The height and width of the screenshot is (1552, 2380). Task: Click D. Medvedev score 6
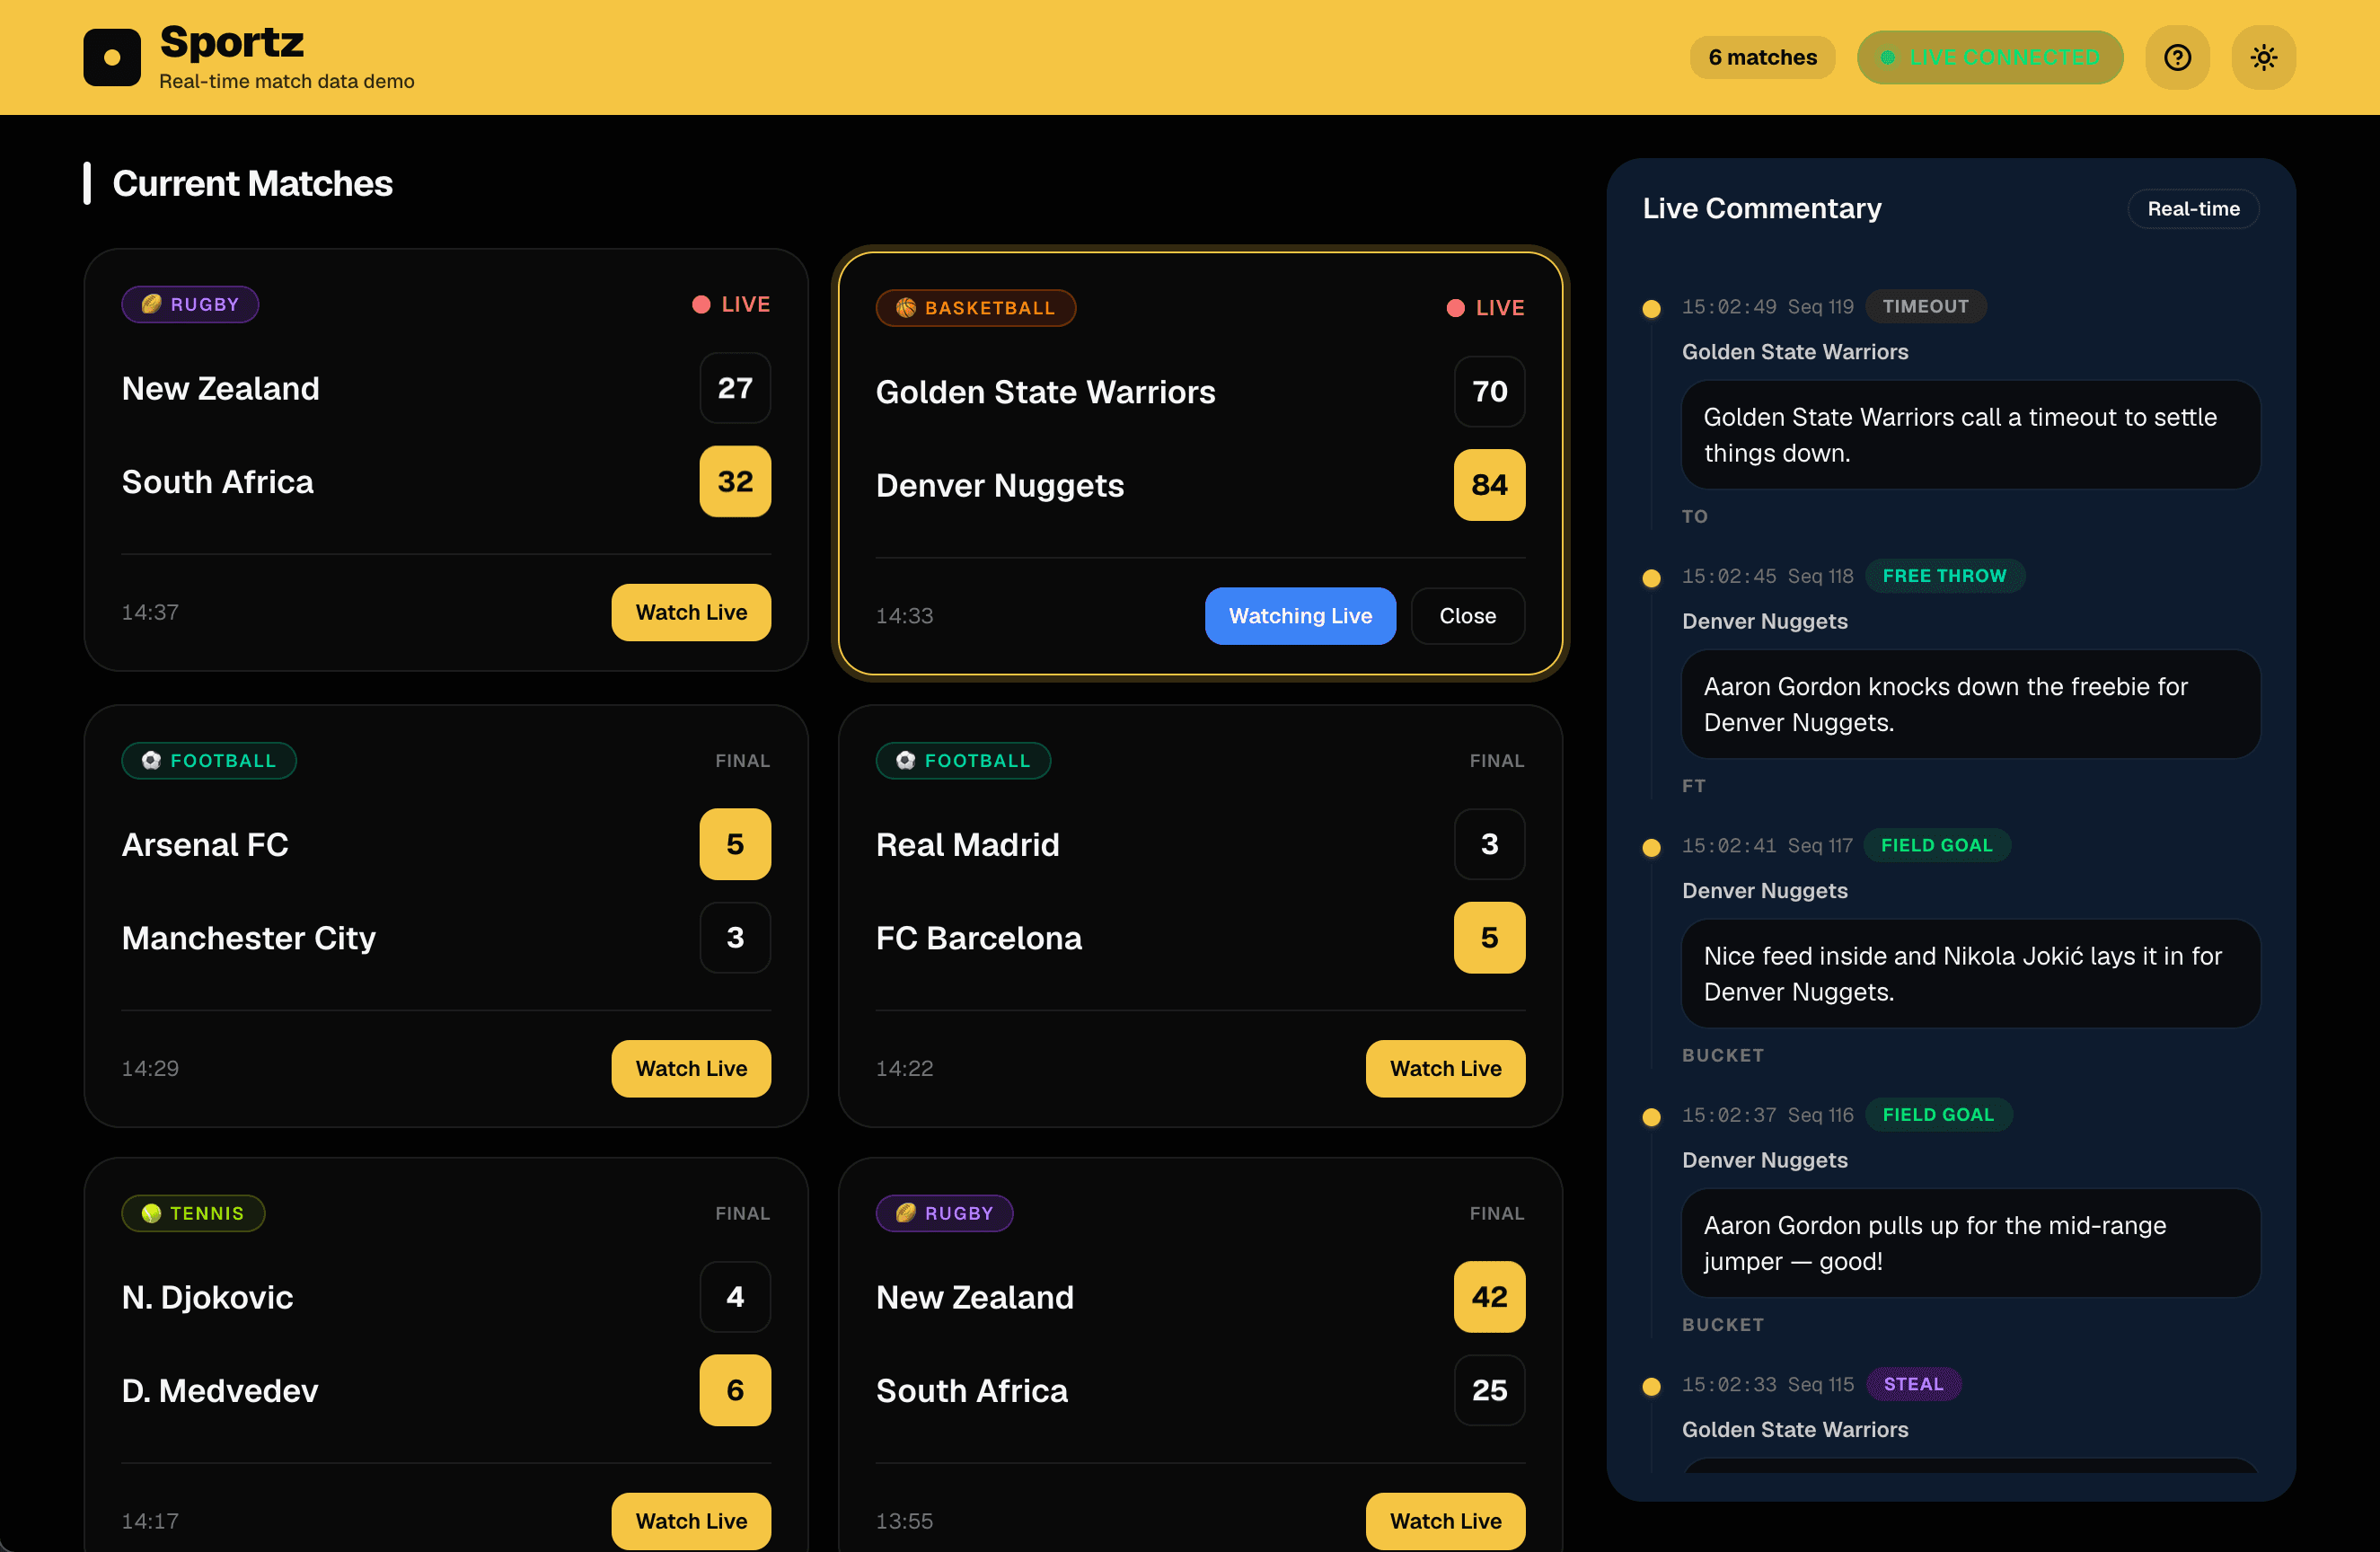(735, 1390)
